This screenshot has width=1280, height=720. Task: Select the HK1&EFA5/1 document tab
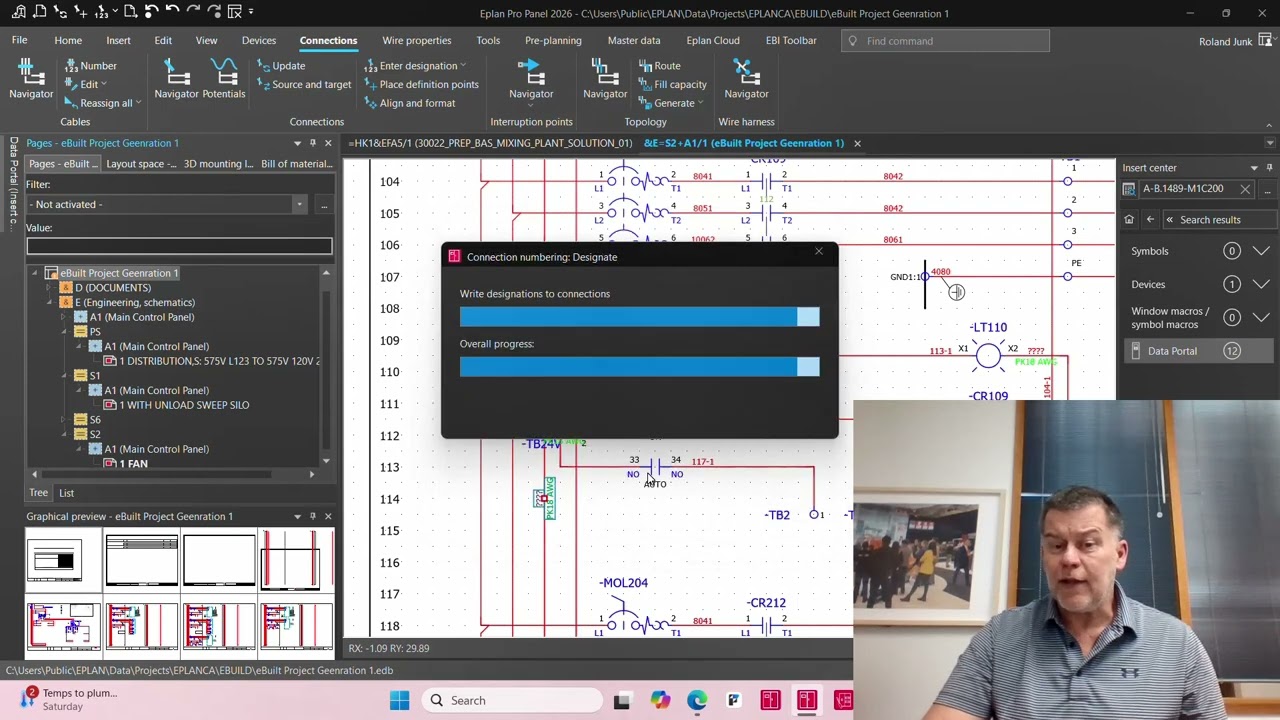(490, 143)
